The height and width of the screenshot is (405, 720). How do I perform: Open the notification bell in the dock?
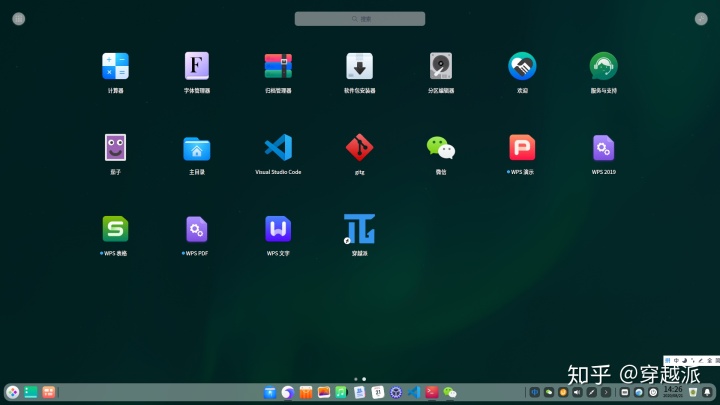point(707,393)
